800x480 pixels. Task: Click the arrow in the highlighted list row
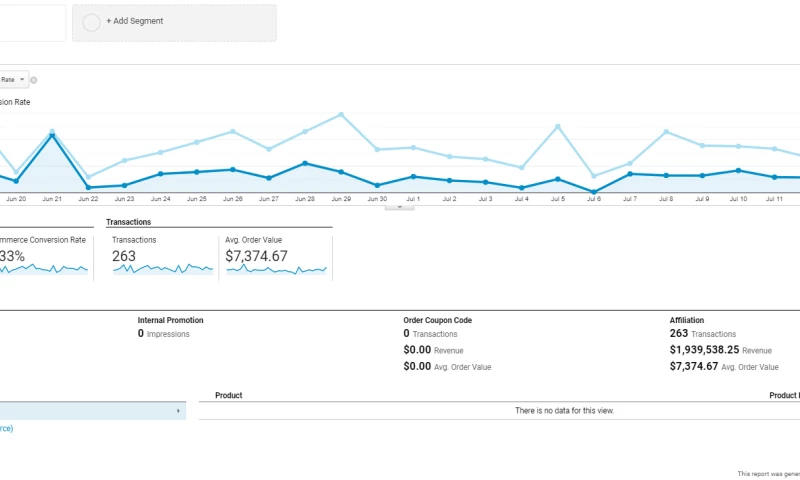point(178,411)
